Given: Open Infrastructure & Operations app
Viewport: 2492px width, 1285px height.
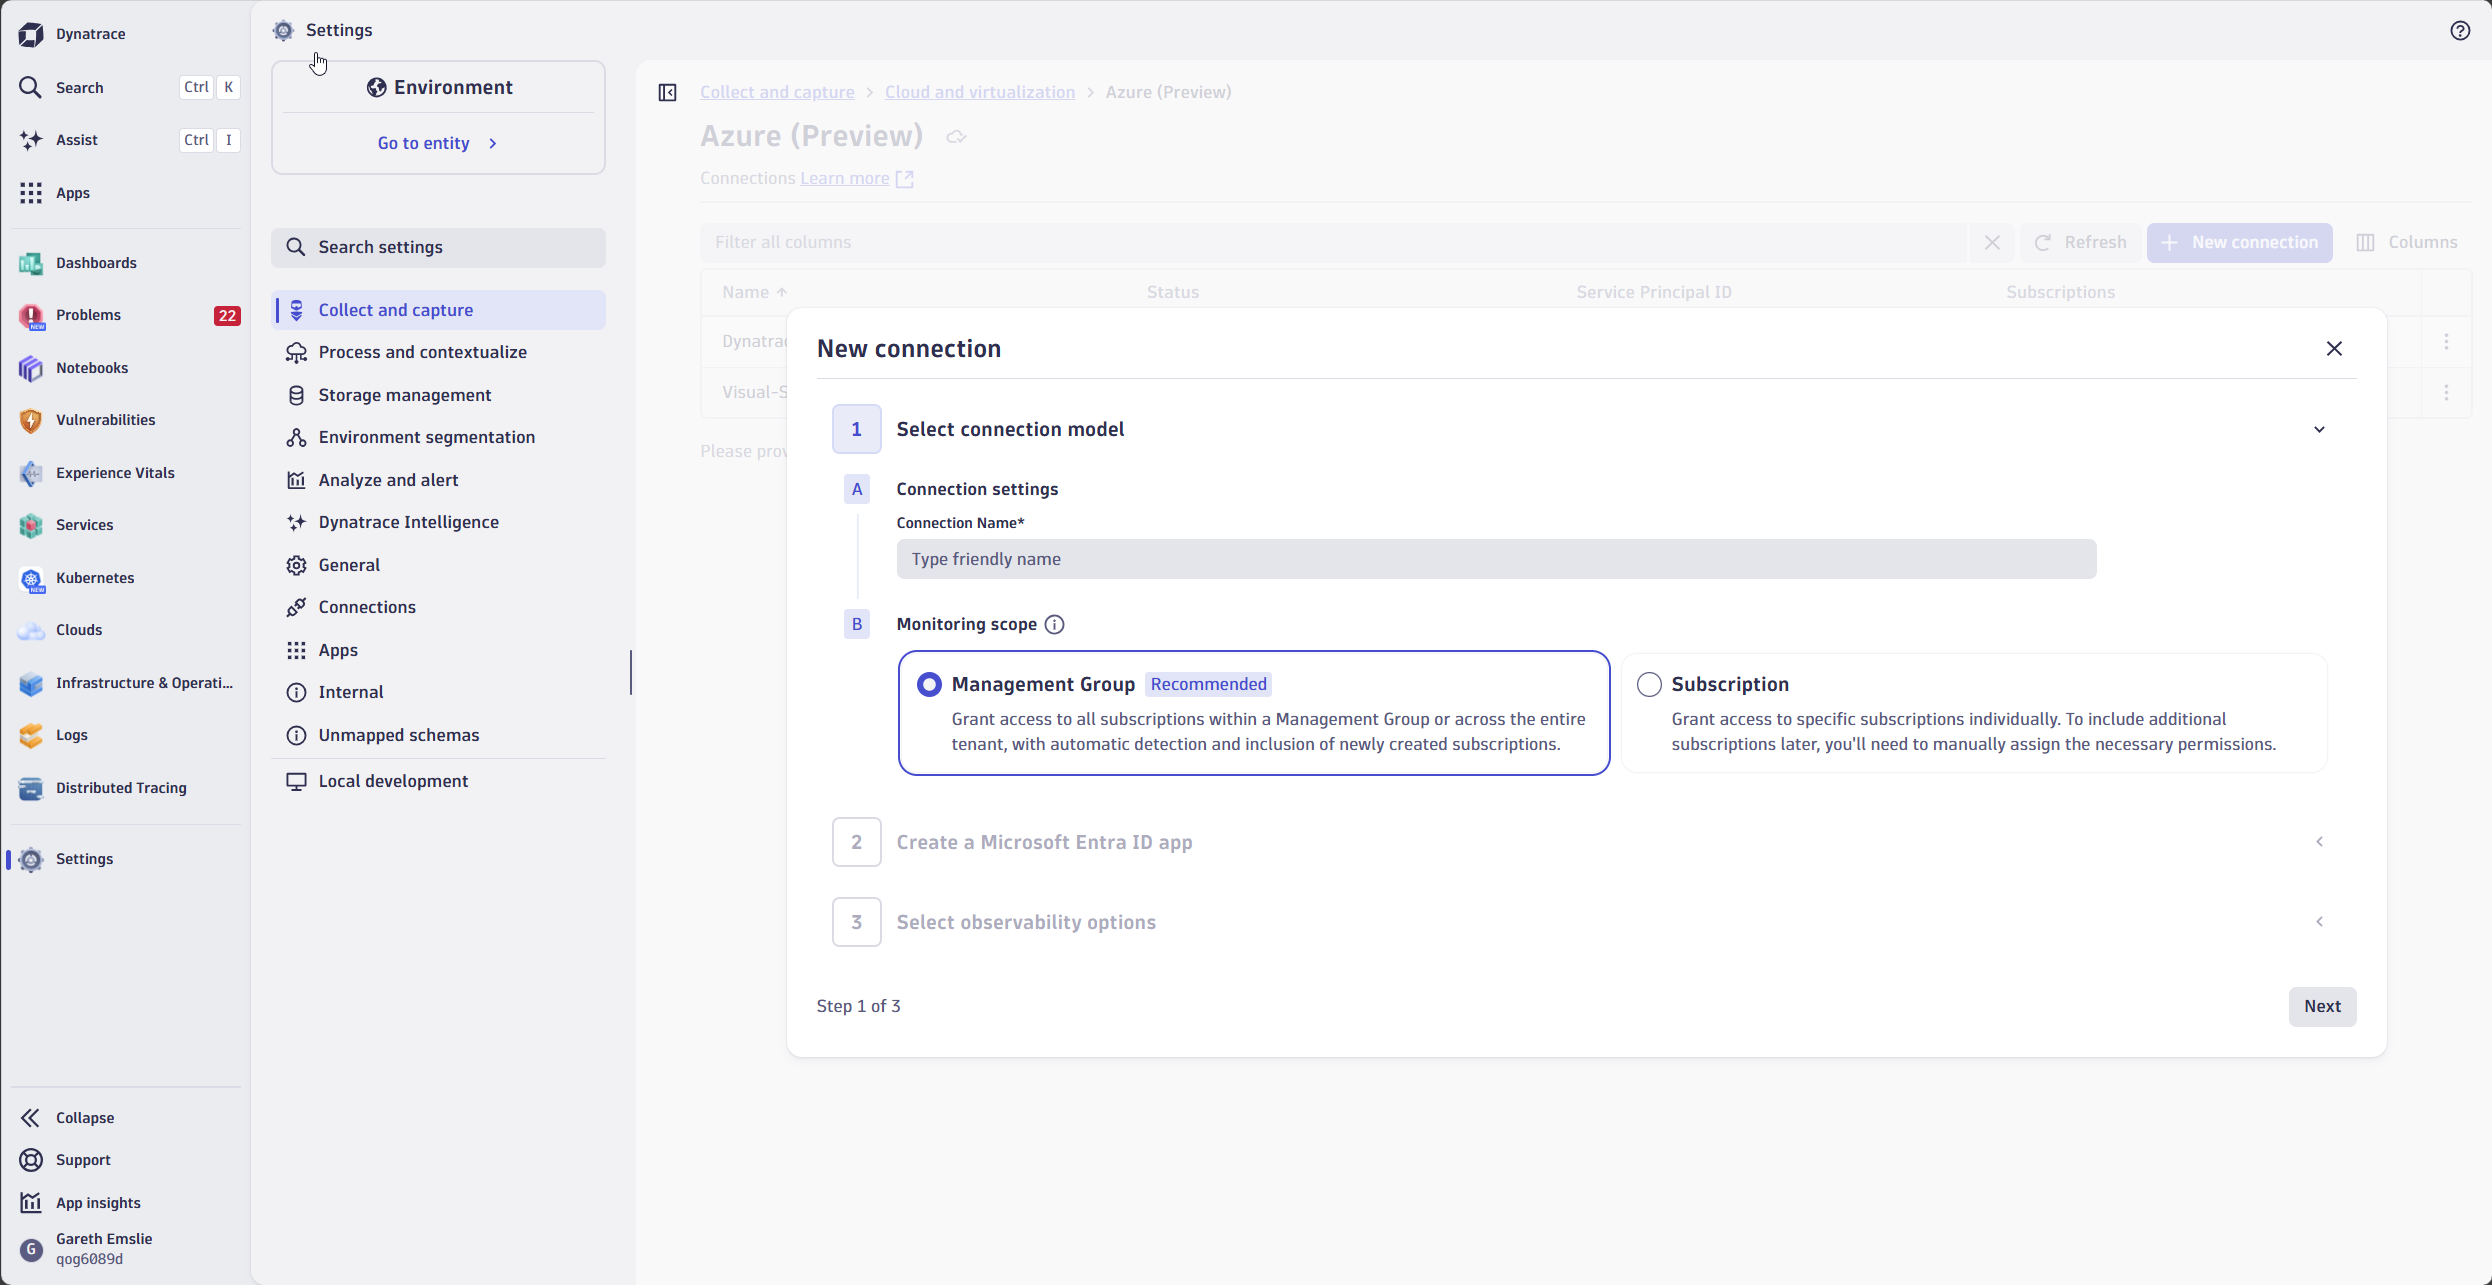Looking at the screenshot, I should 128,683.
